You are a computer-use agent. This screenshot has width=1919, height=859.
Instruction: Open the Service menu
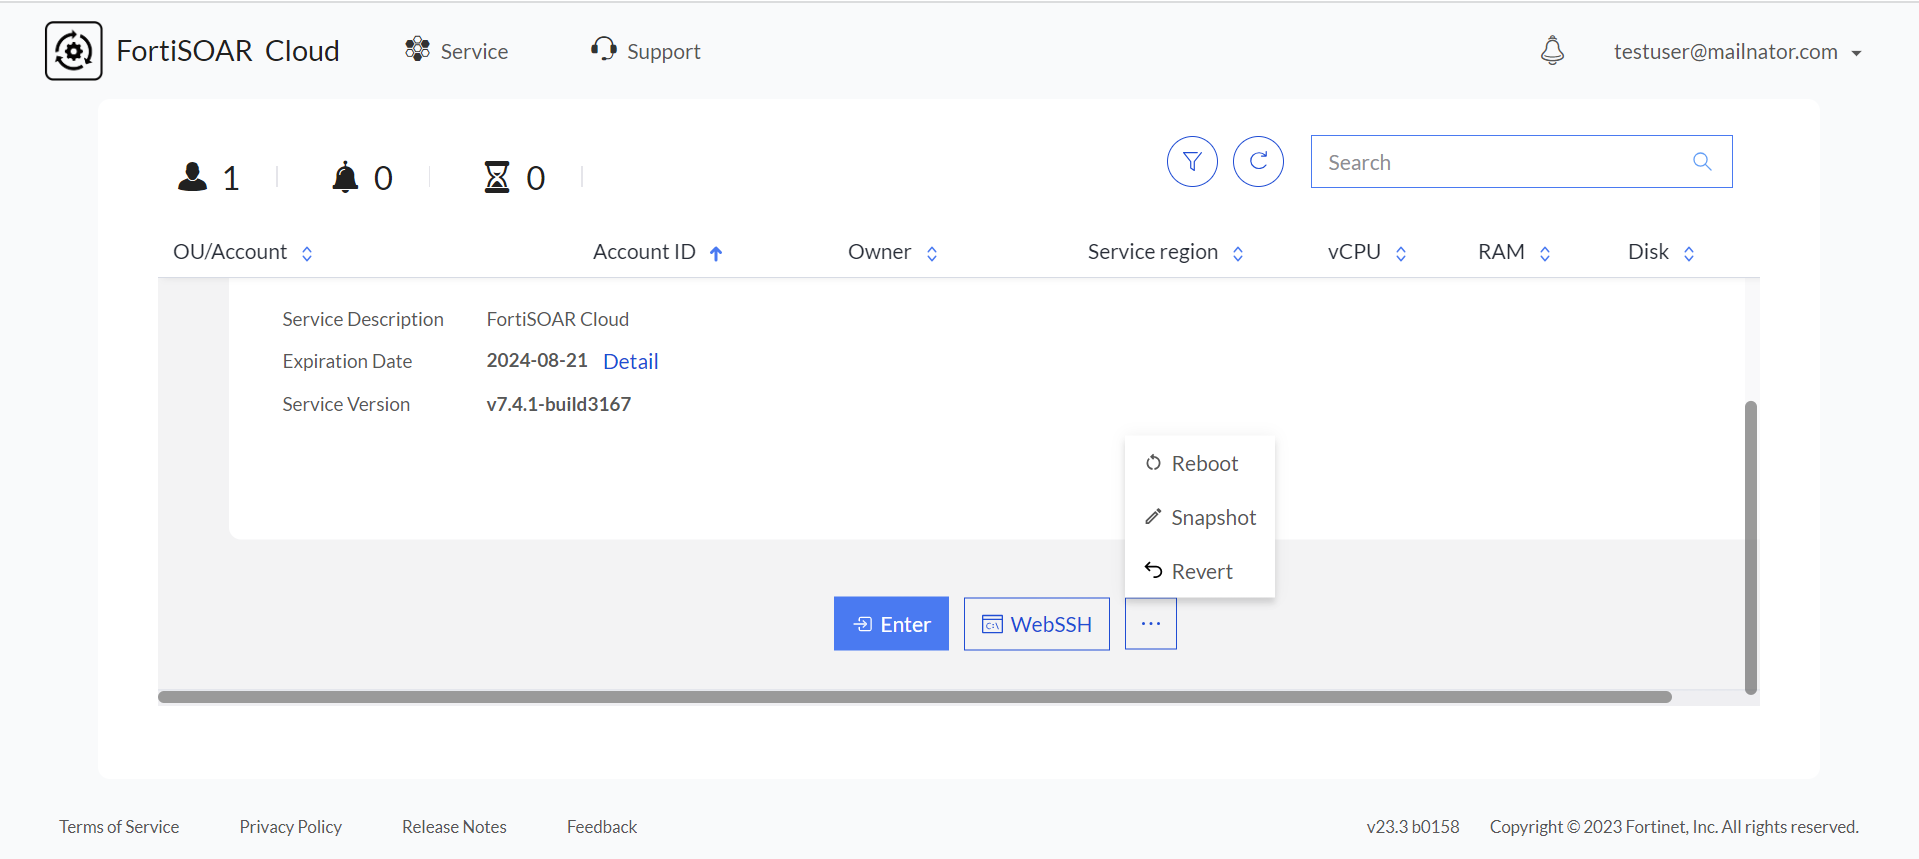tap(456, 51)
